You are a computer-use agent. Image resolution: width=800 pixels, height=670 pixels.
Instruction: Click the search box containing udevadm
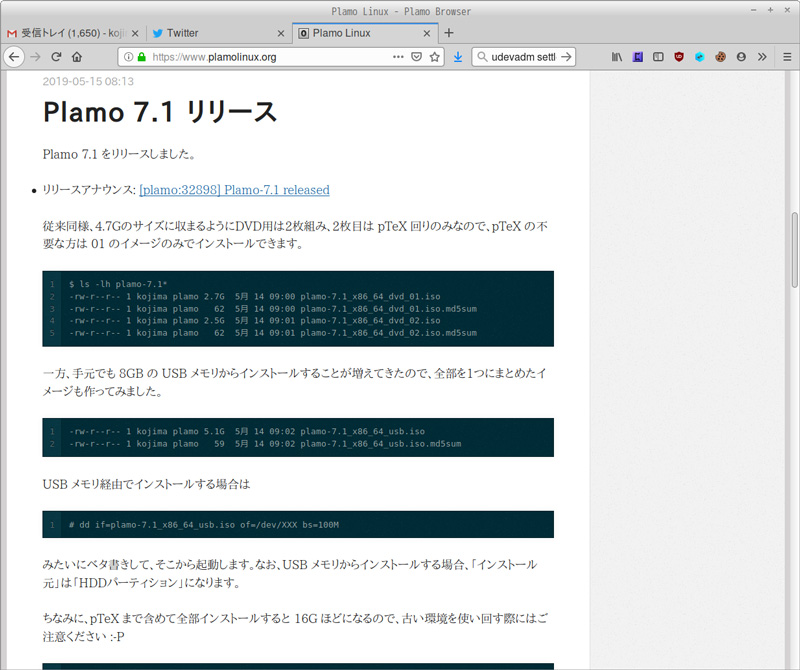pos(523,57)
